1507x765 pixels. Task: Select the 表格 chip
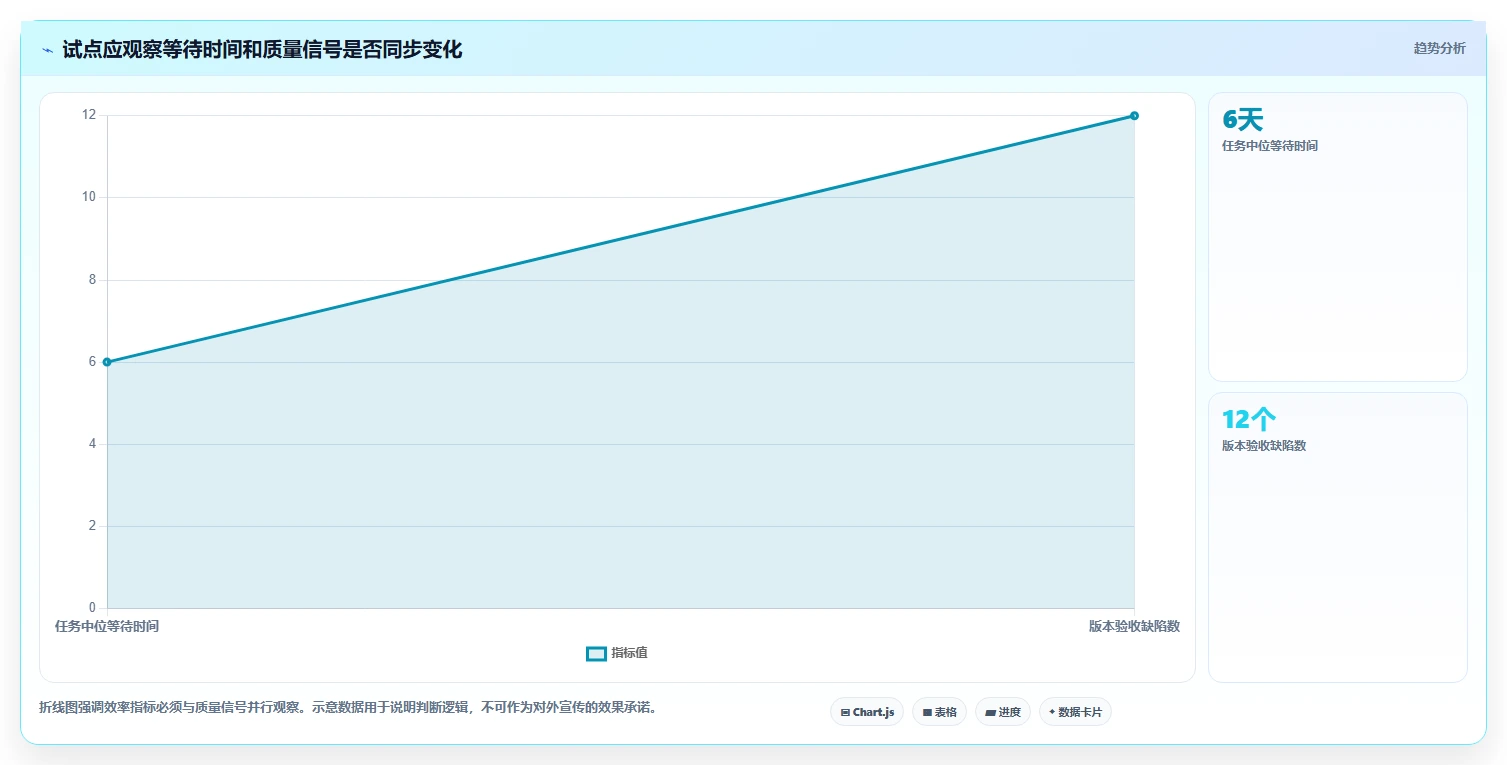pyautogui.click(x=939, y=712)
